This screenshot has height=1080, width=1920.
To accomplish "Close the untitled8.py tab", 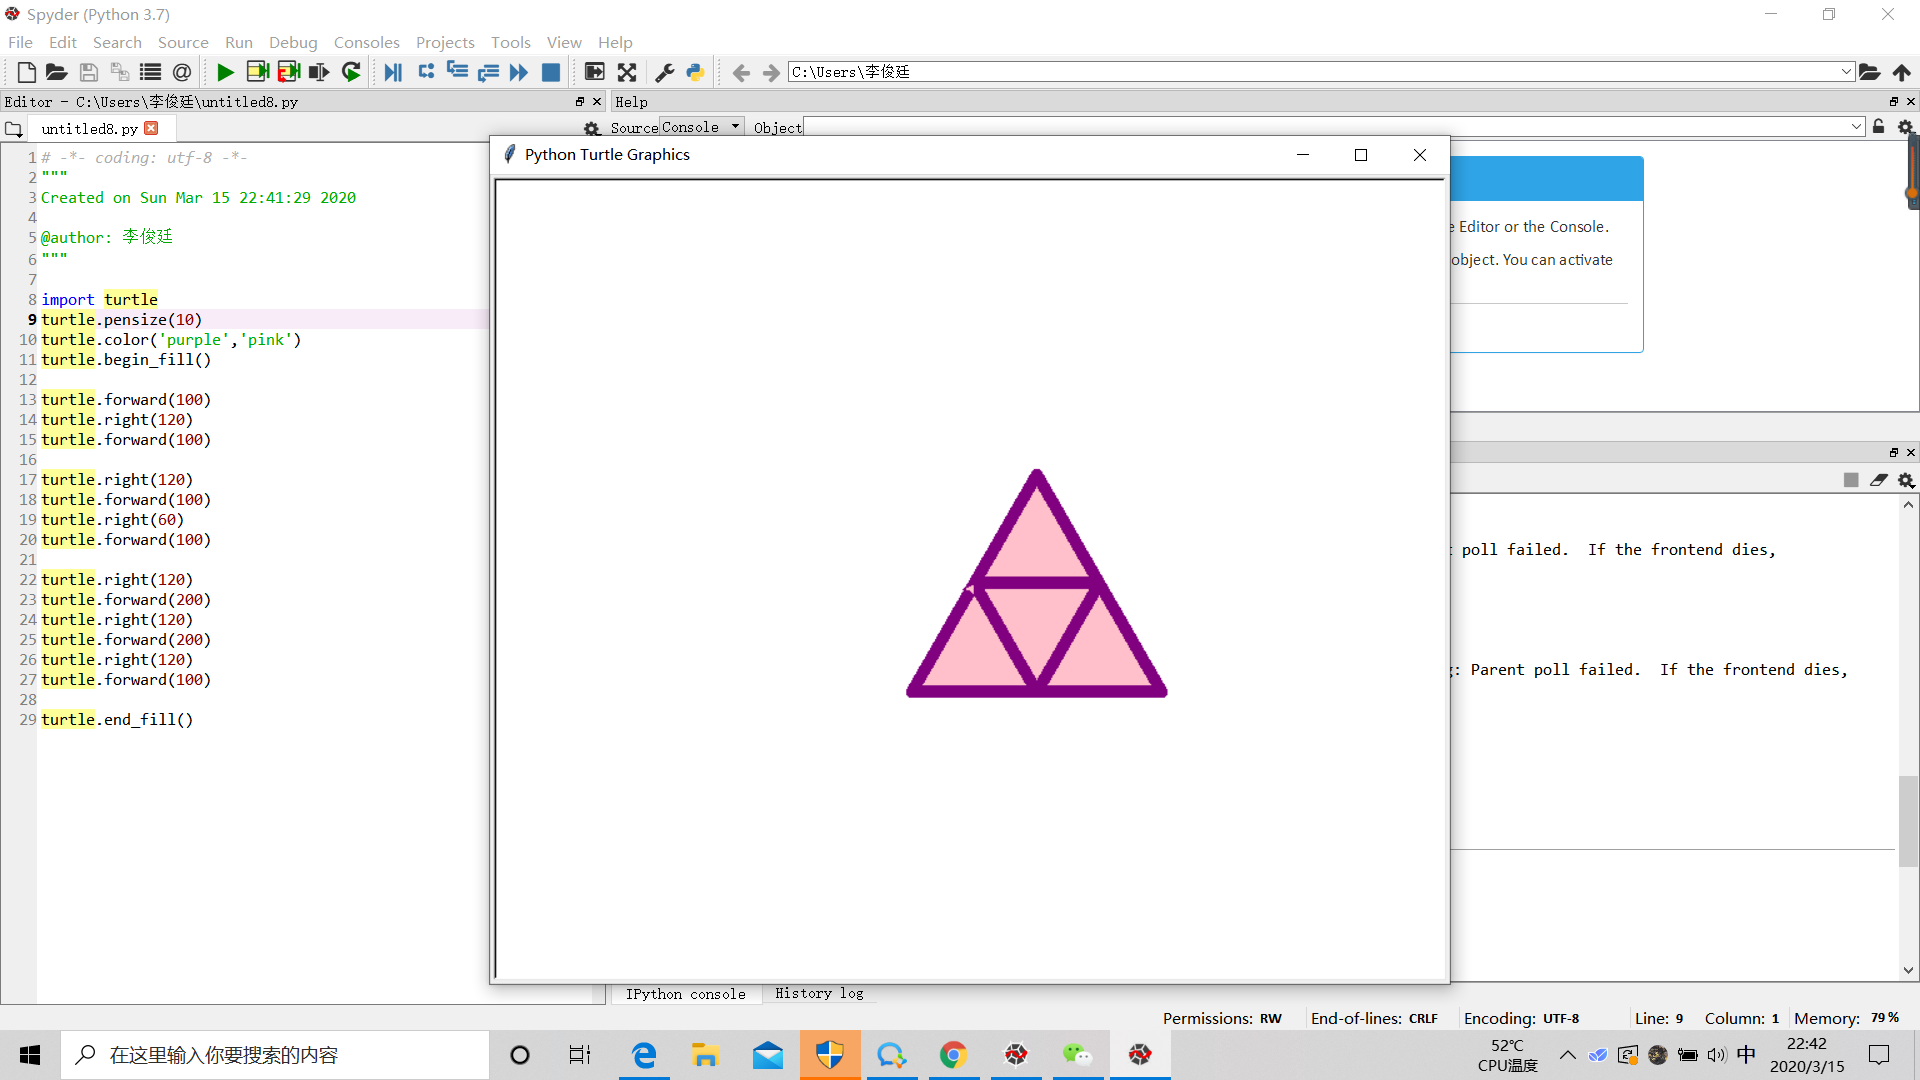I will pos(151,128).
